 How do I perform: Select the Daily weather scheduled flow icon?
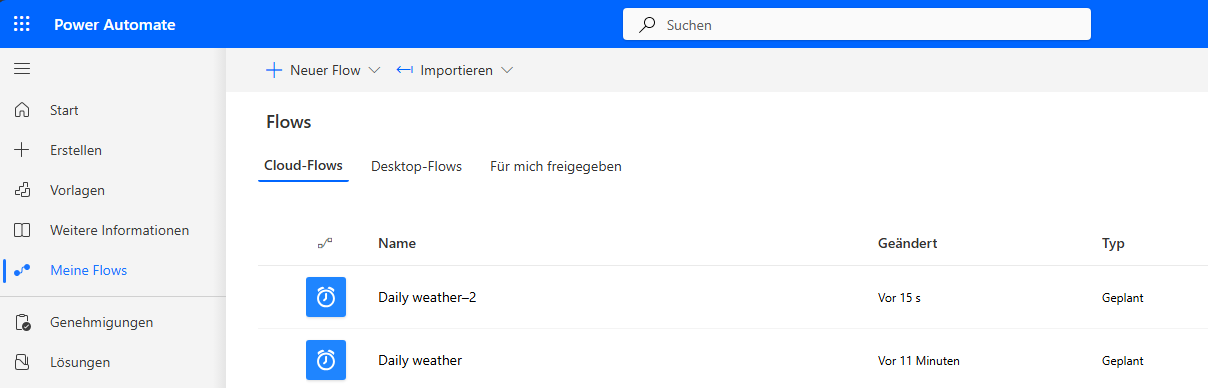pos(326,360)
